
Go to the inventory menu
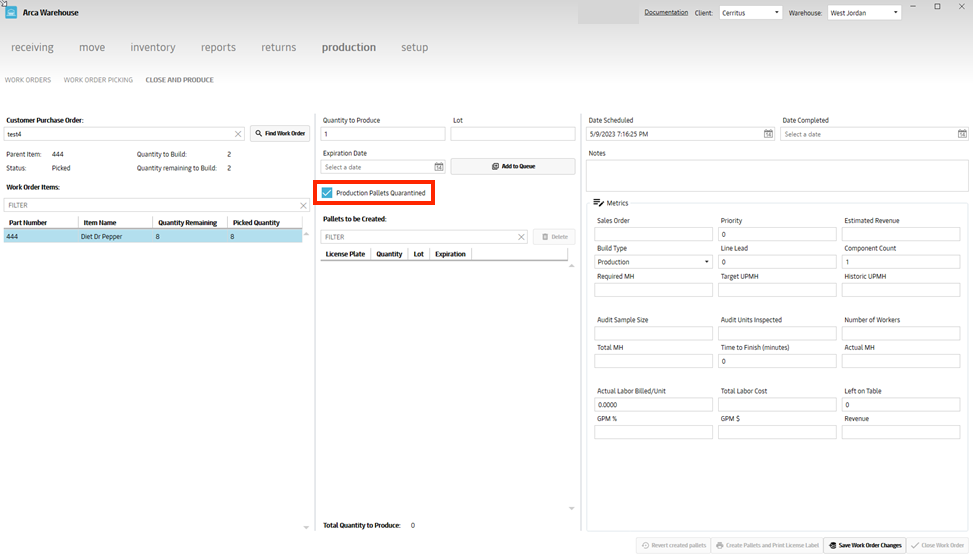(x=153, y=47)
